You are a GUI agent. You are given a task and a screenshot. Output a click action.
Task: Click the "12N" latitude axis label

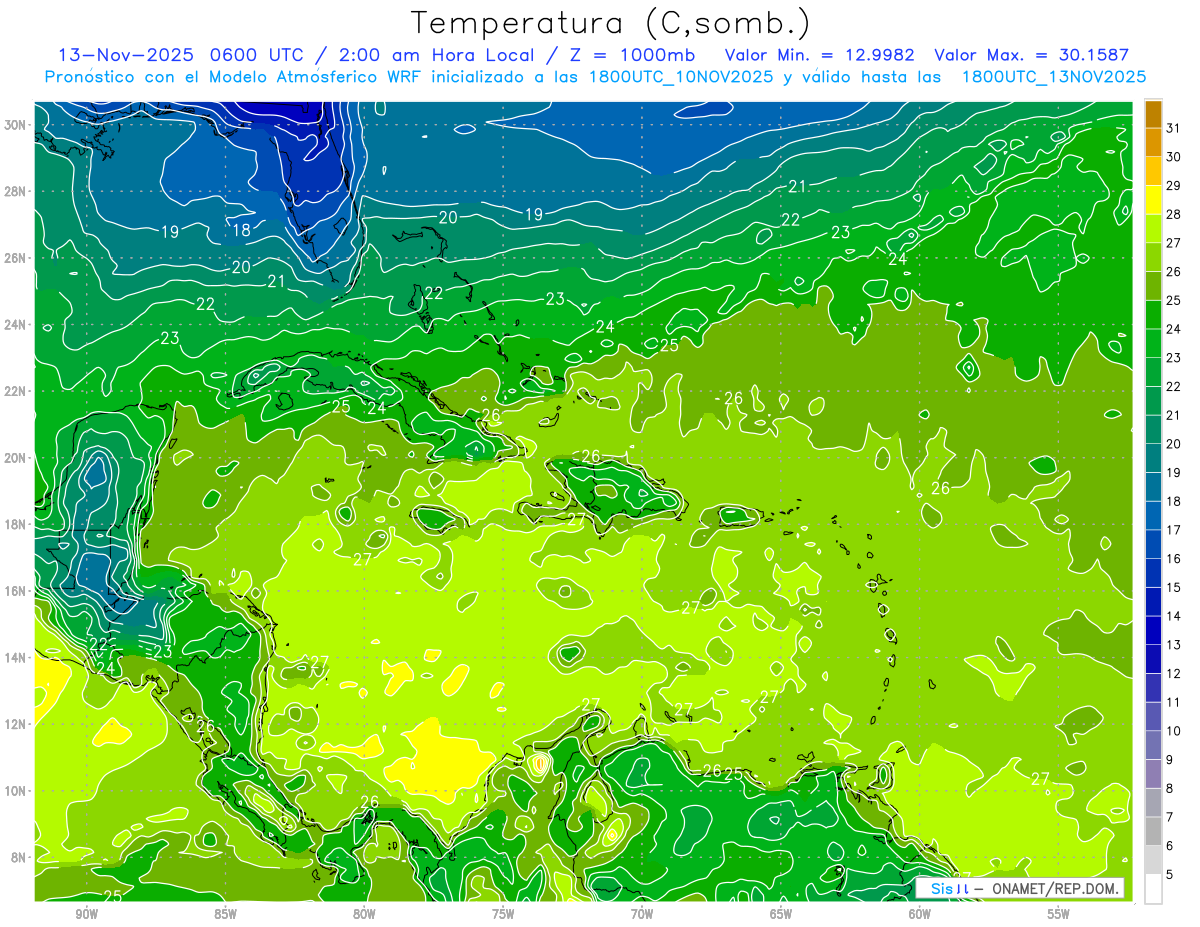(16, 724)
